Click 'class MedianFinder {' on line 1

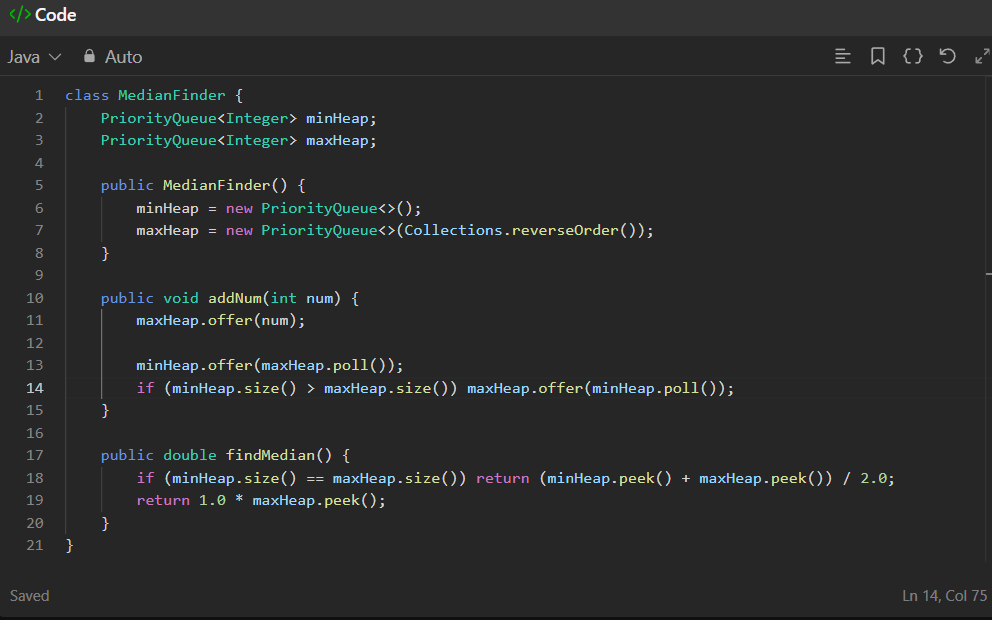154,96
